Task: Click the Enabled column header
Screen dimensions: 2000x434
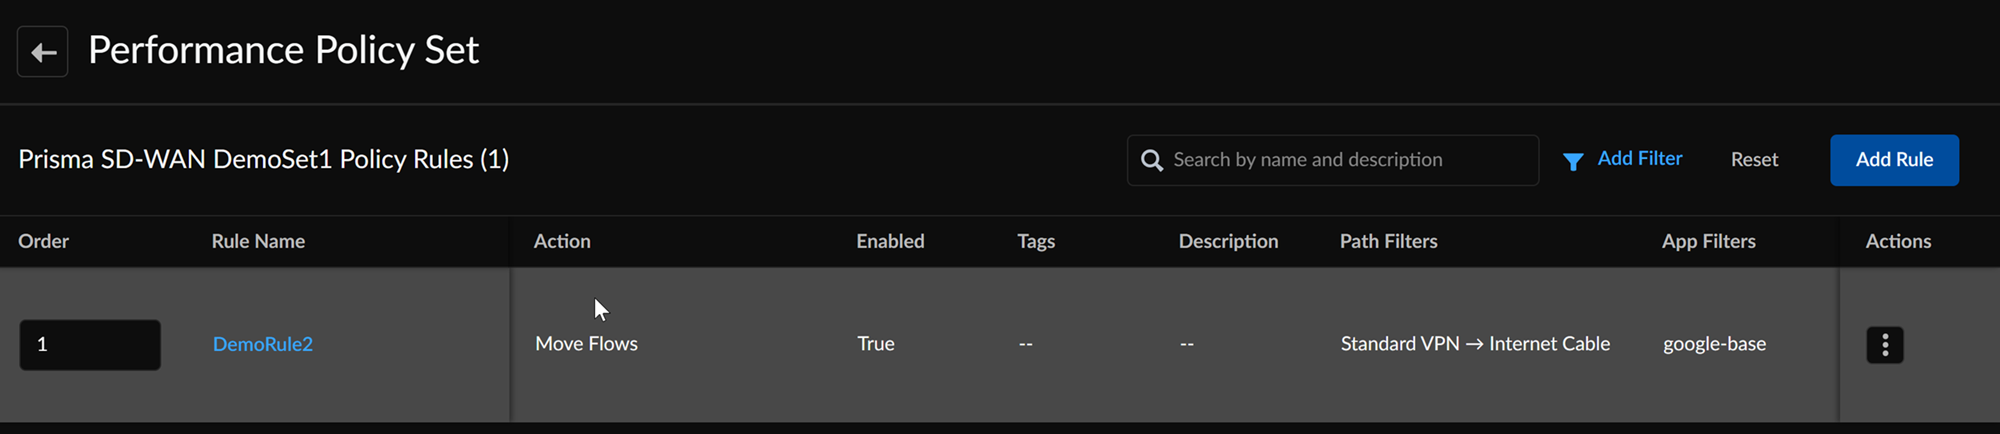Action: pyautogui.click(x=890, y=241)
